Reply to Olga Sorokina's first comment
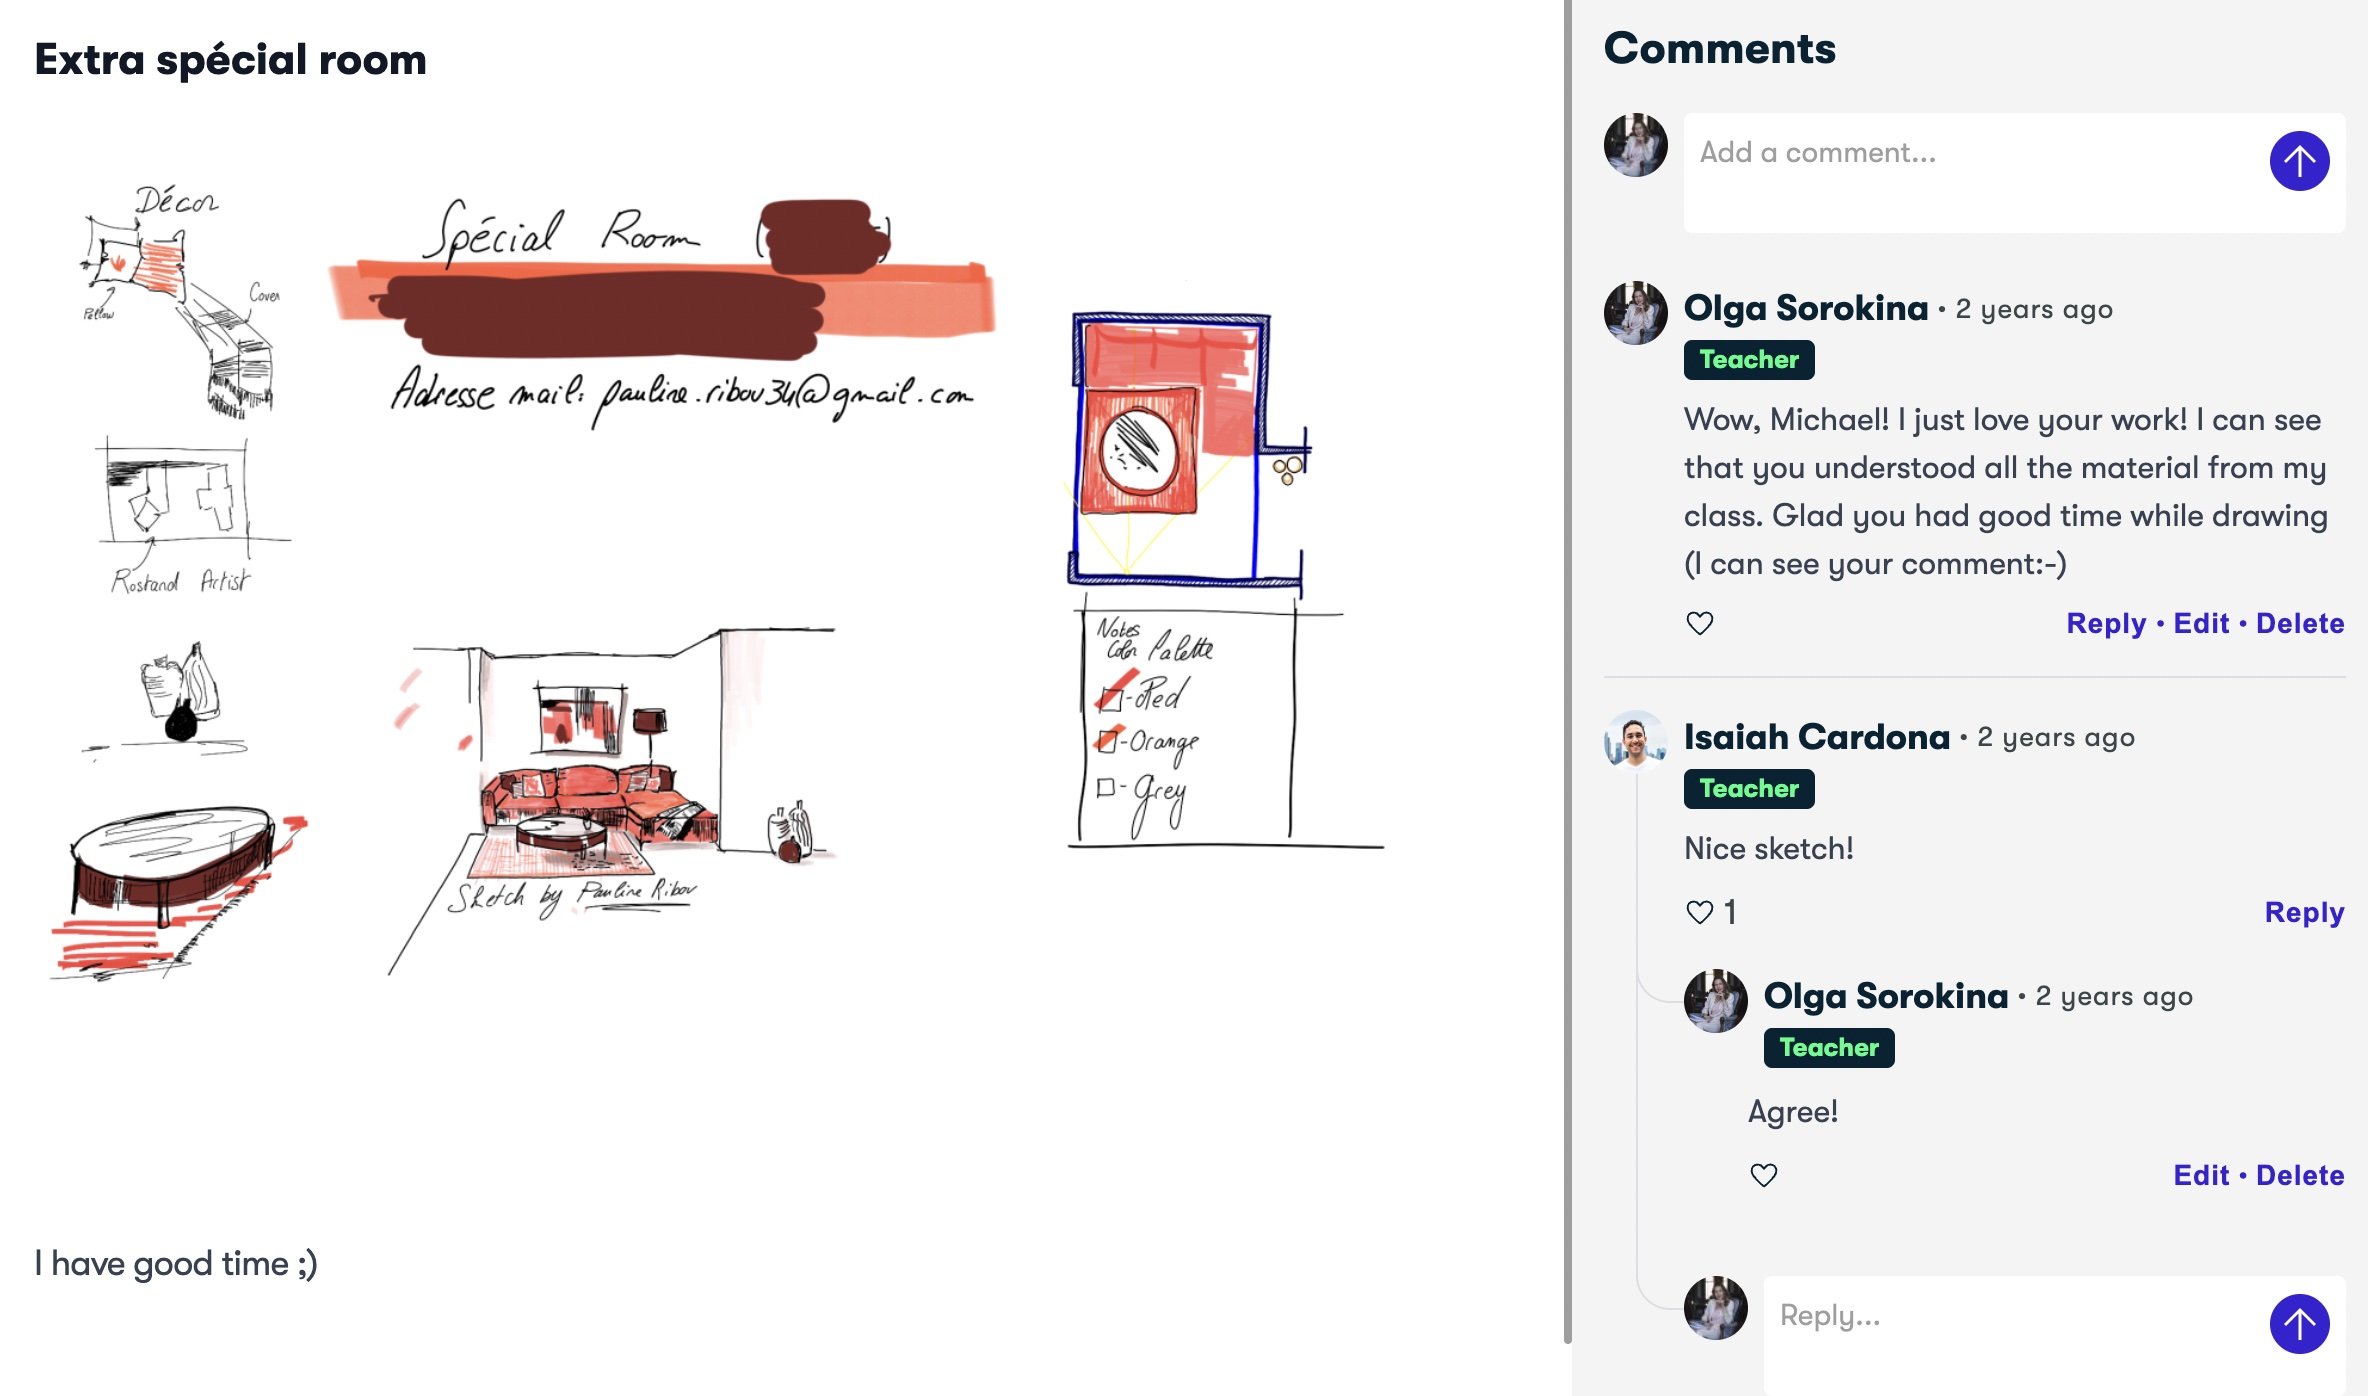This screenshot has height=1396, width=2368. click(2106, 623)
